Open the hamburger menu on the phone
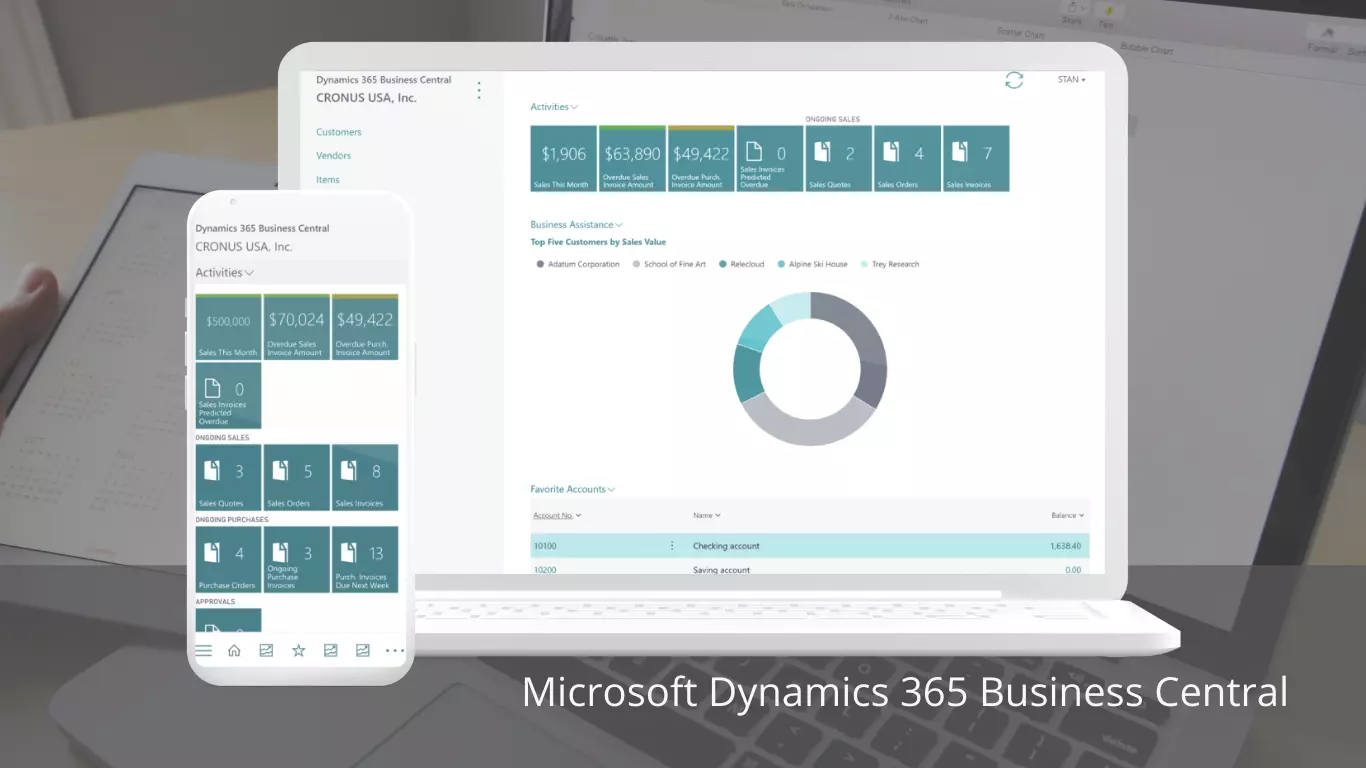 point(203,650)
